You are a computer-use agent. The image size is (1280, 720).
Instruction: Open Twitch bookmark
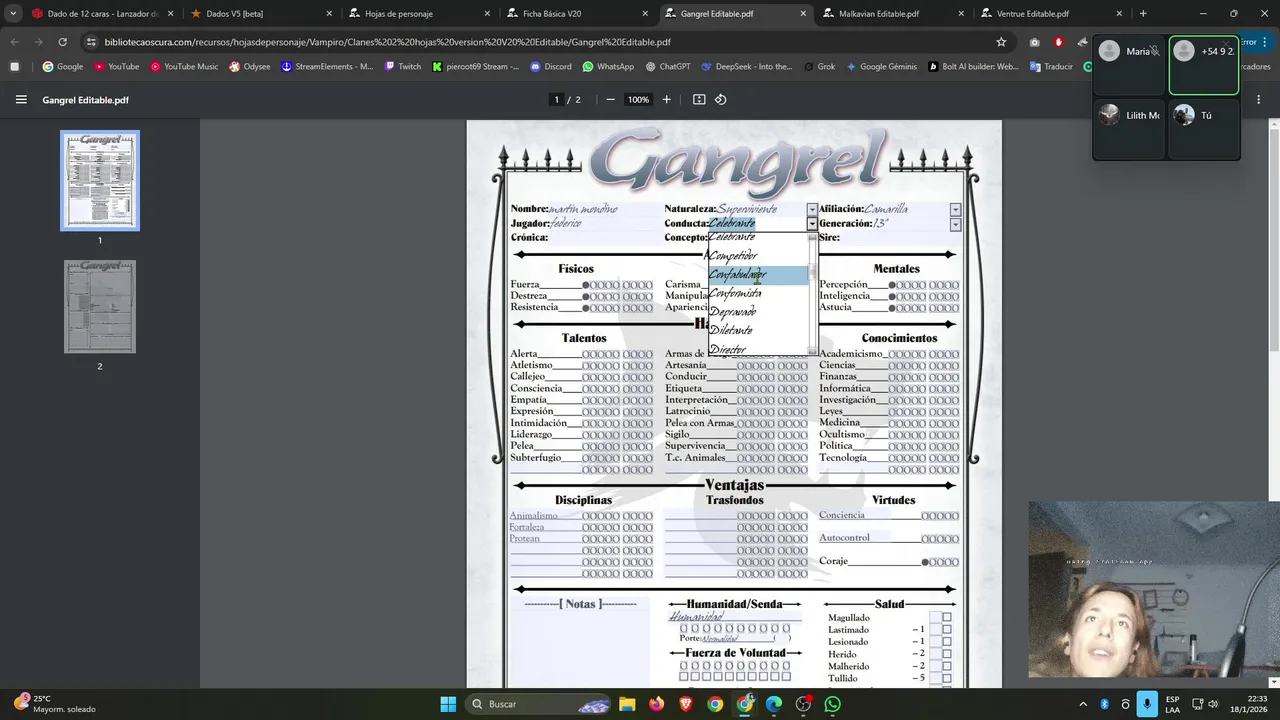(403, 67)
